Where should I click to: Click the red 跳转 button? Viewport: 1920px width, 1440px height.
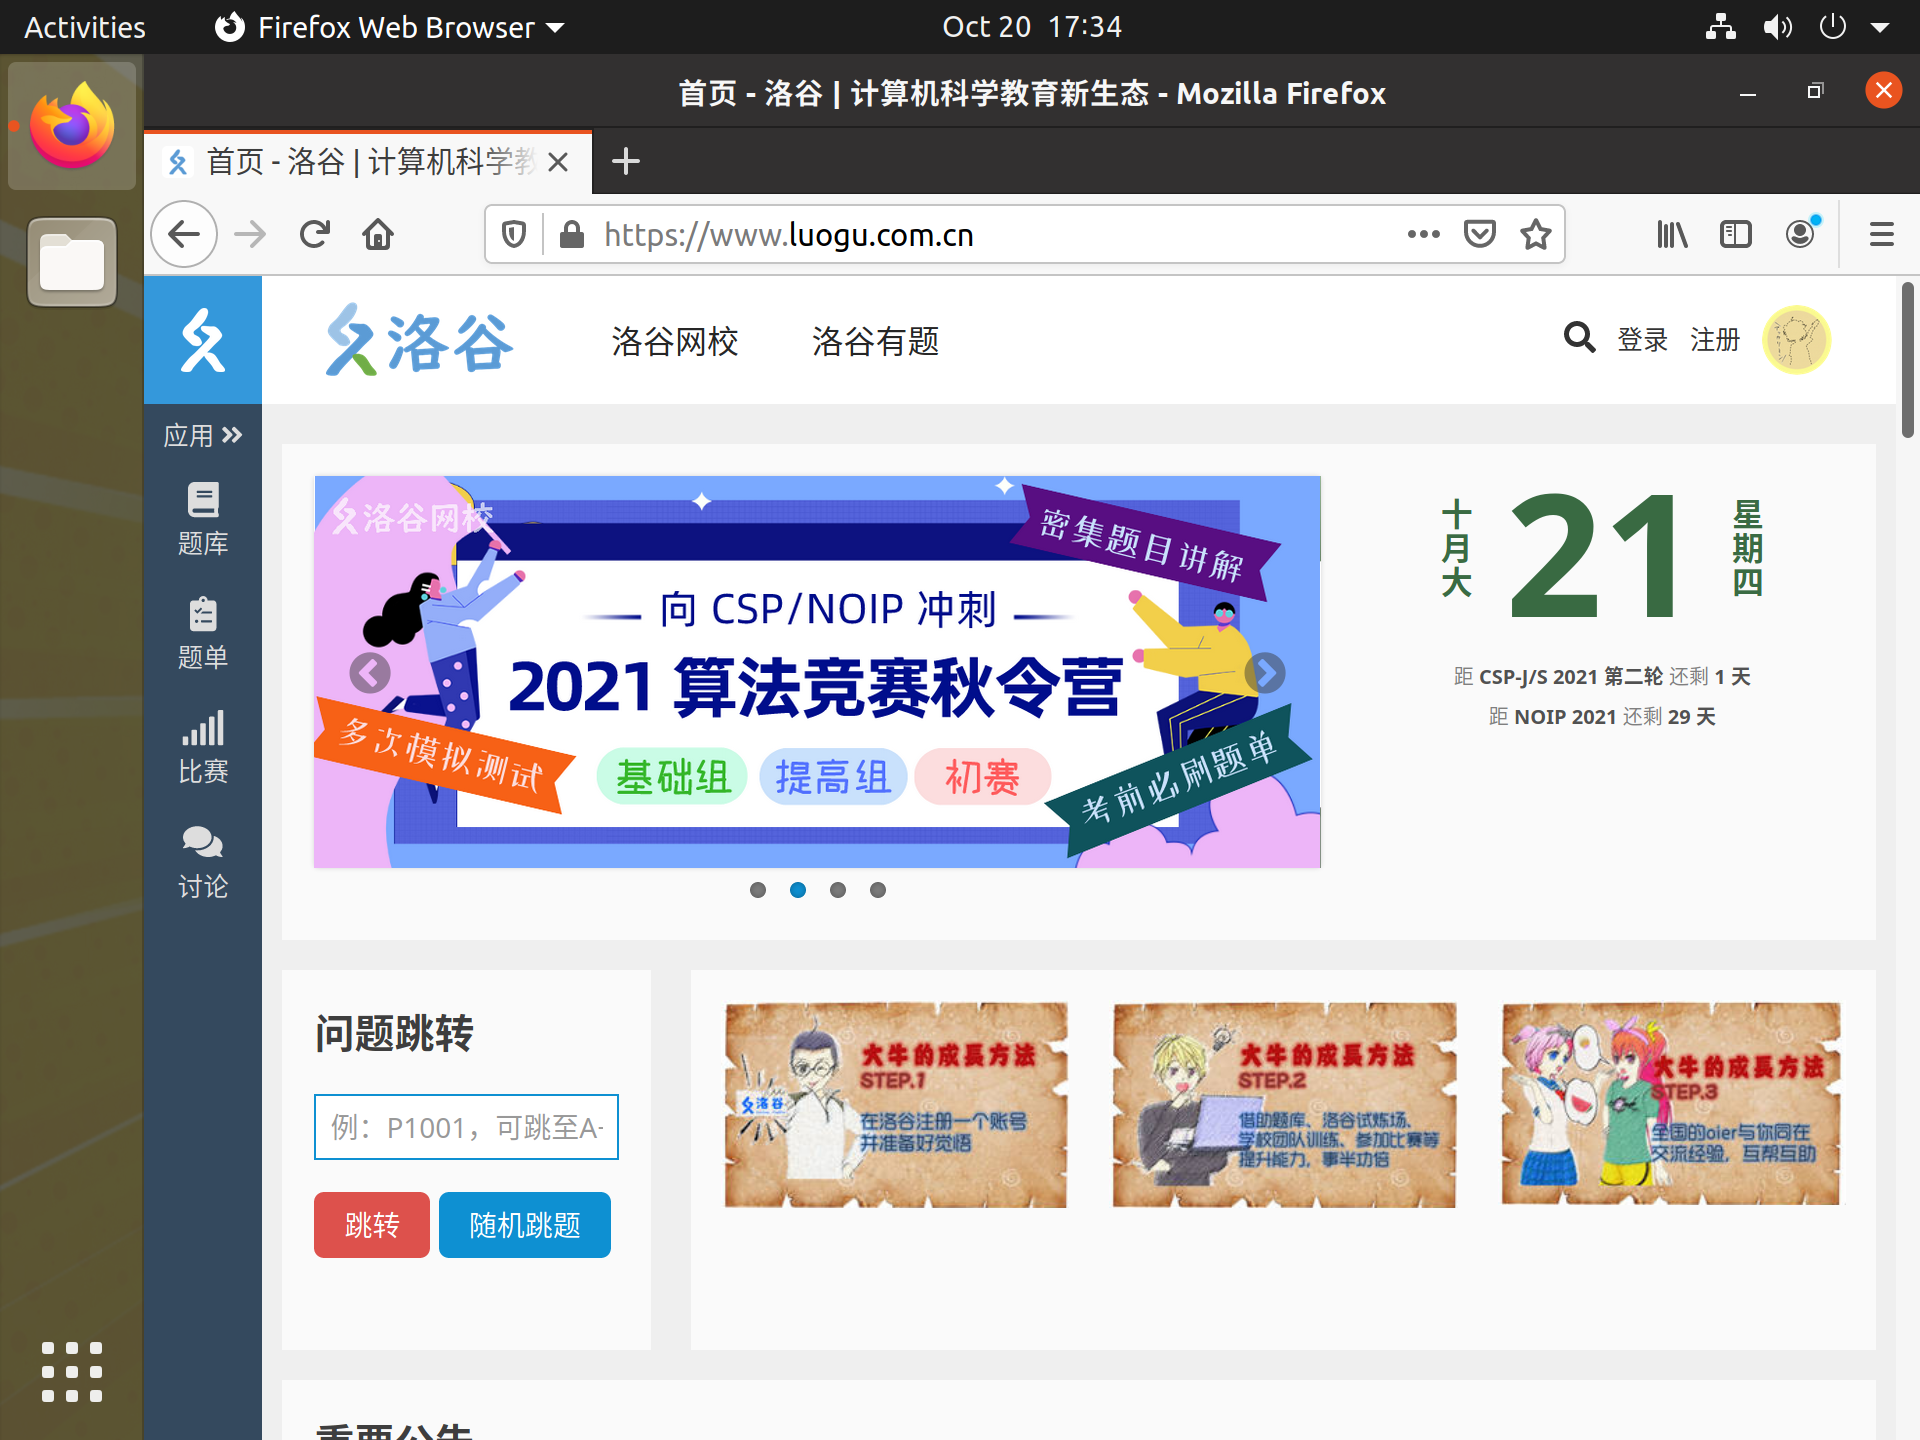(372, 1225)
